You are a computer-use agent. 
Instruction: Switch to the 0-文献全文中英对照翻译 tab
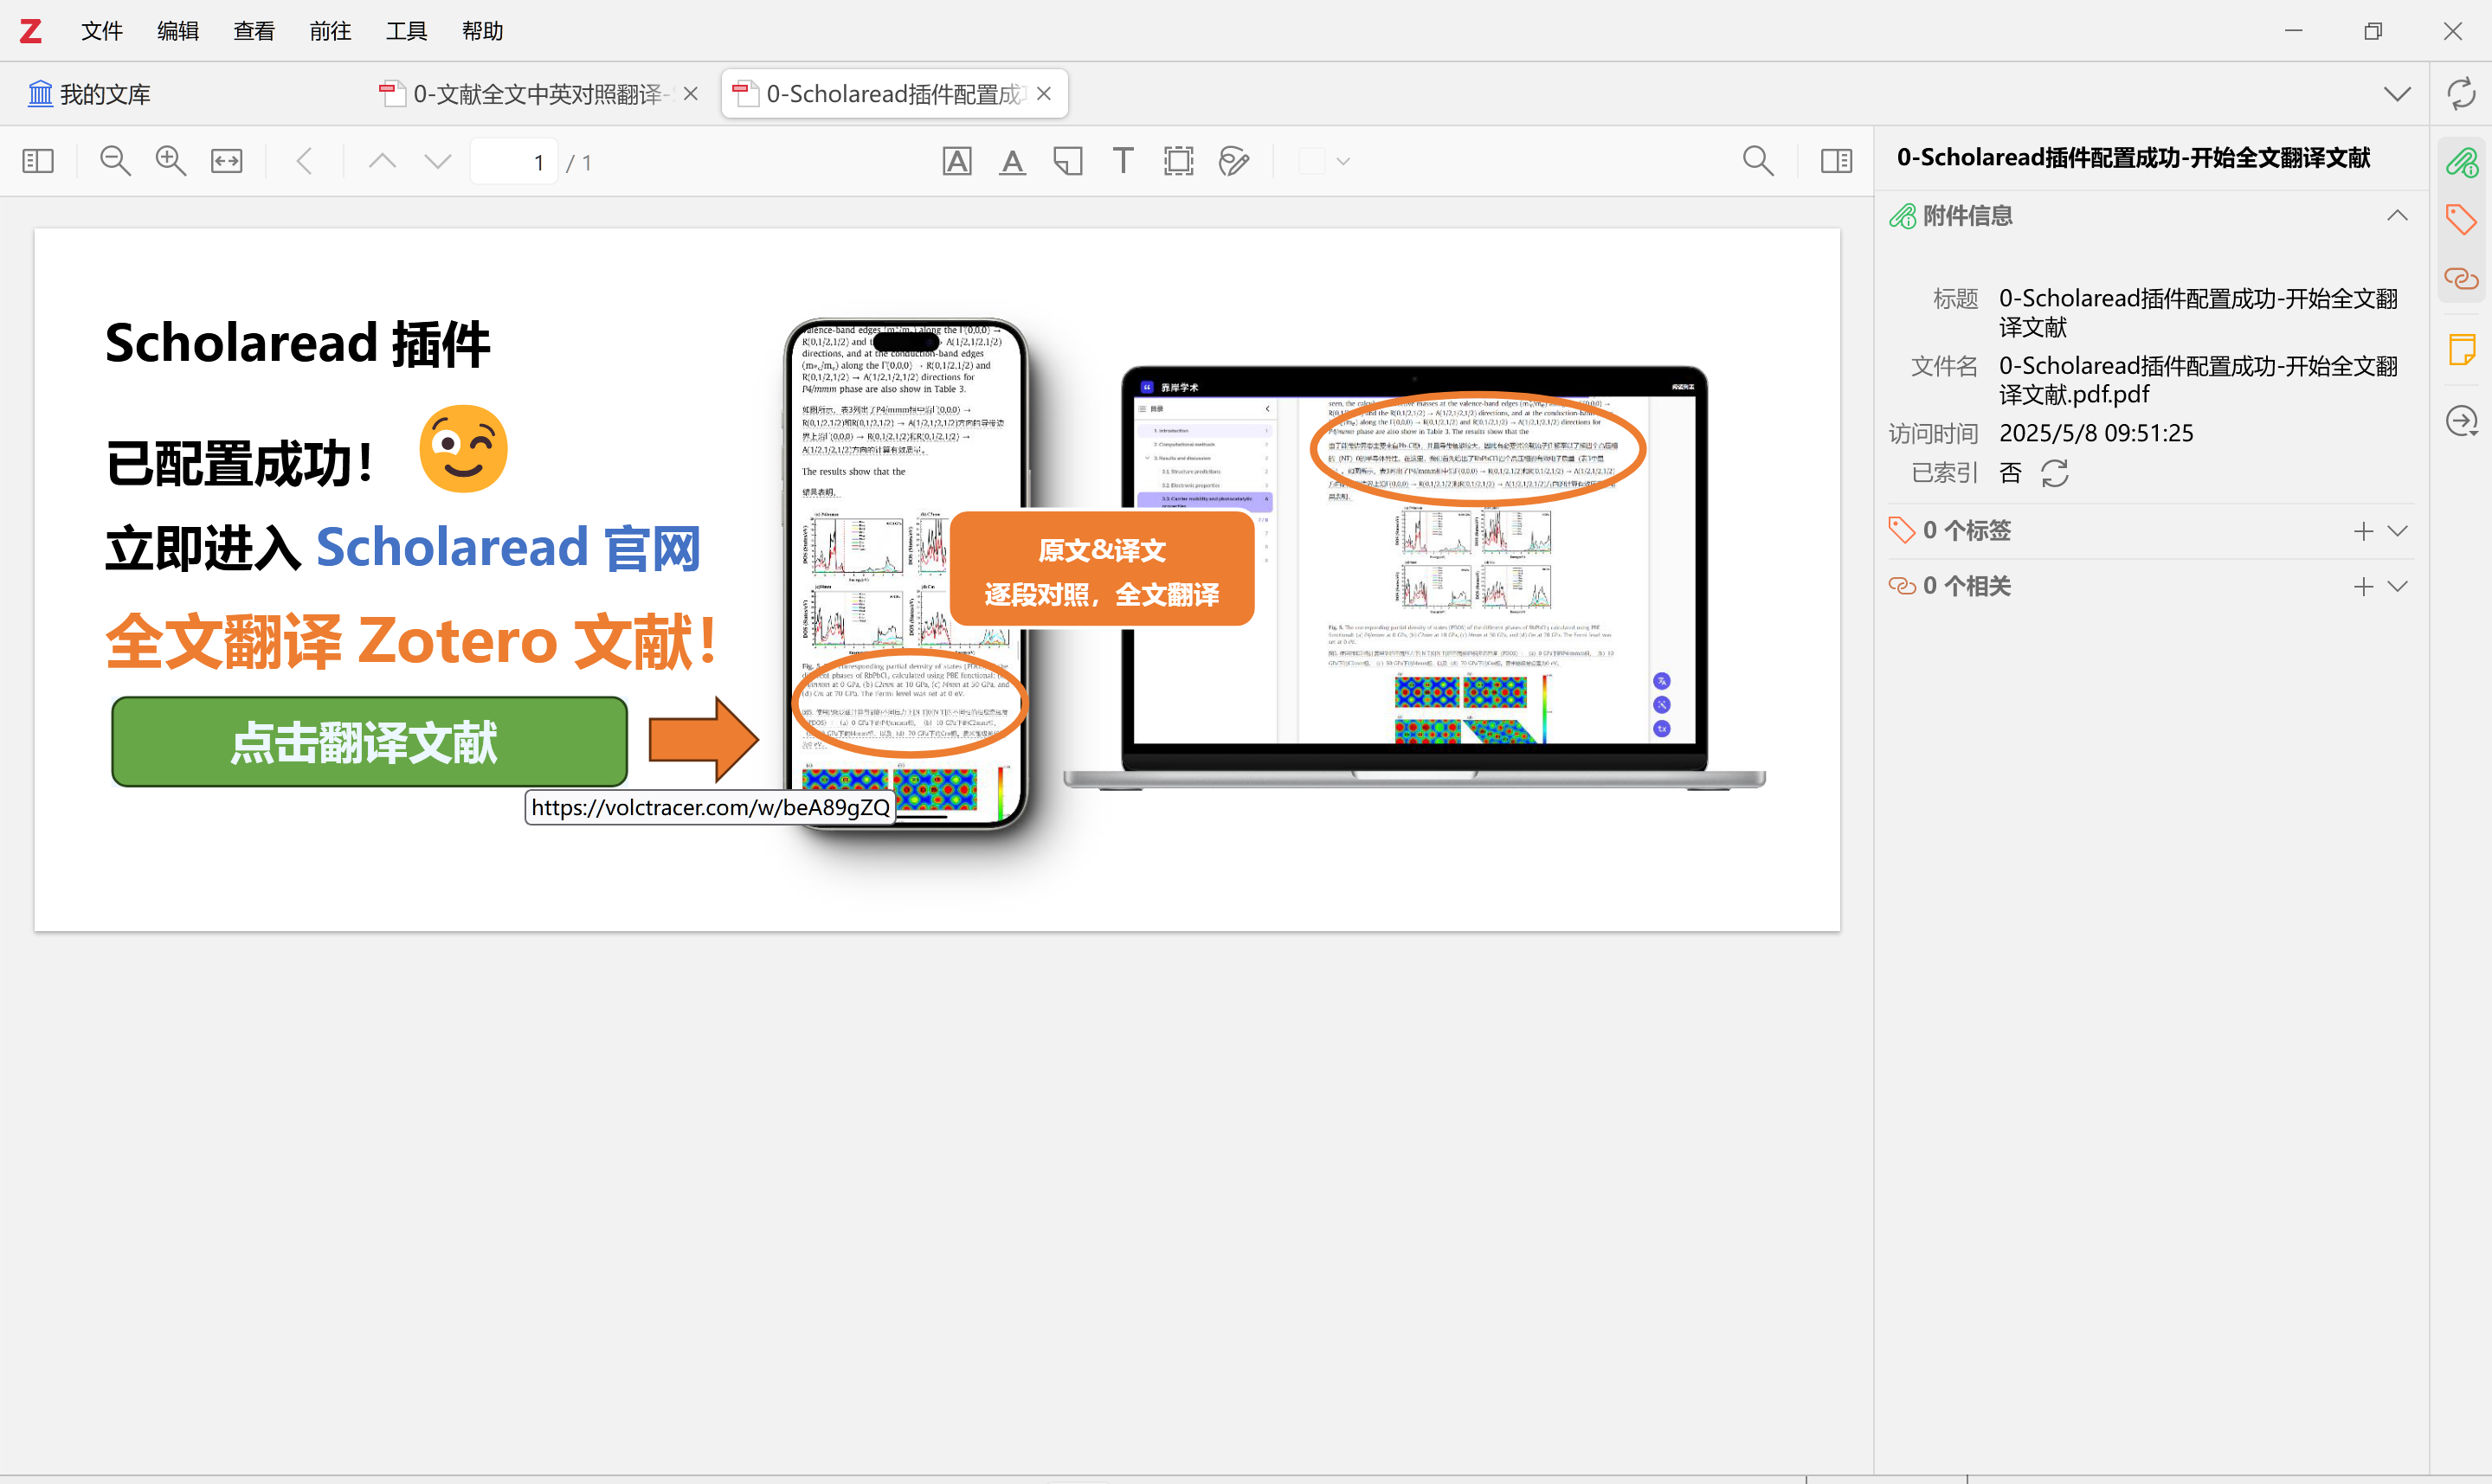536,94
